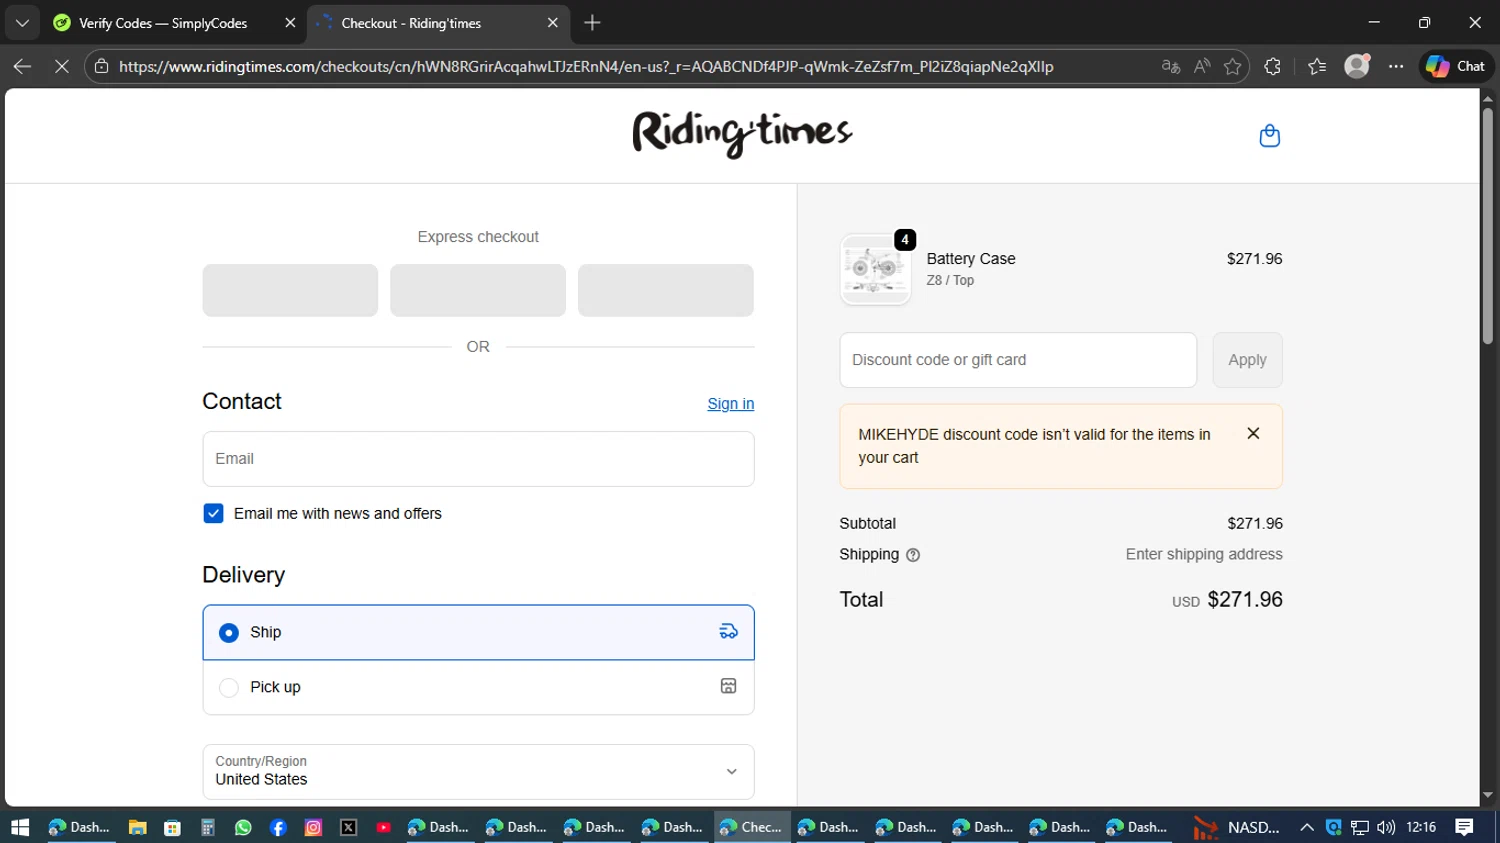Click the scrollbar down arrow
Screen dimensions: 1500x843
pyautogui.click(x=1488, y=796)
